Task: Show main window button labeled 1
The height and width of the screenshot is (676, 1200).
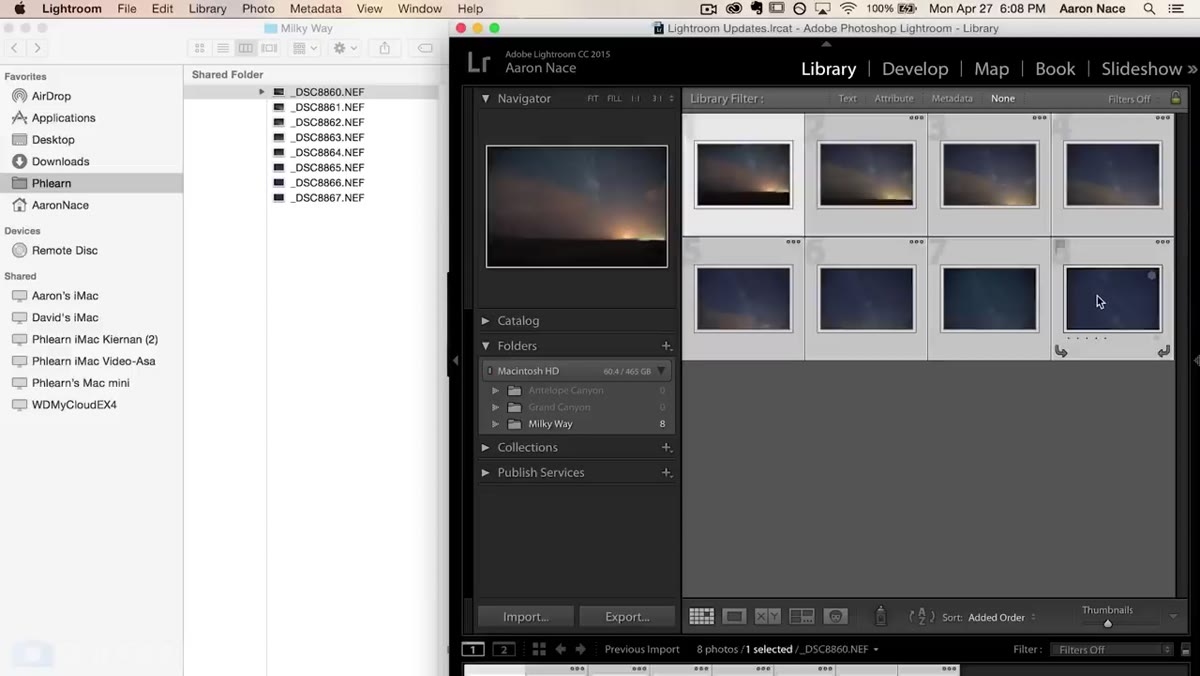Action: 472,649
